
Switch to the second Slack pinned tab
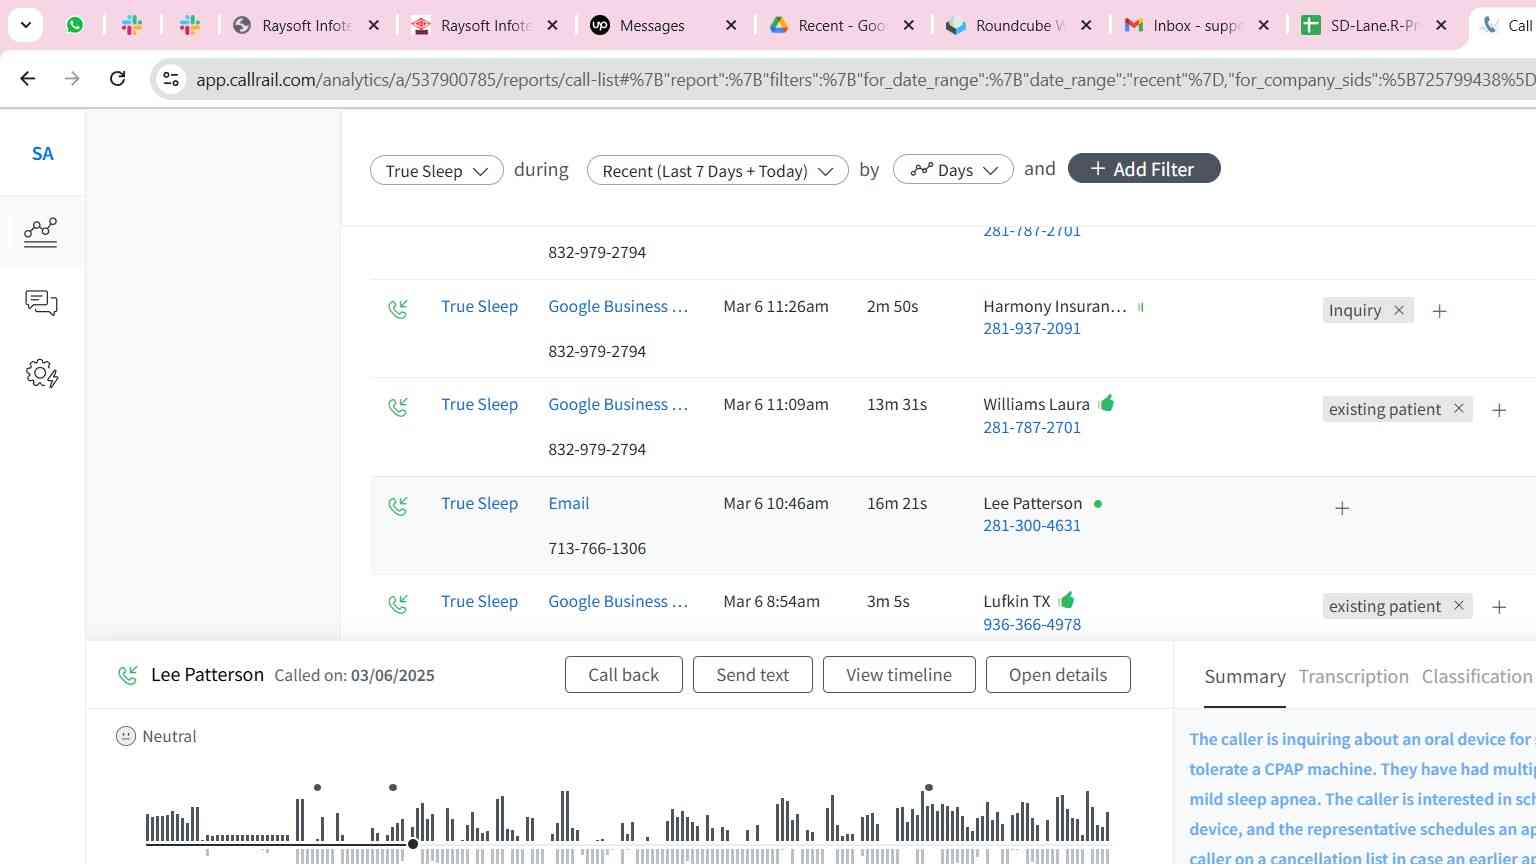point(190,25)
